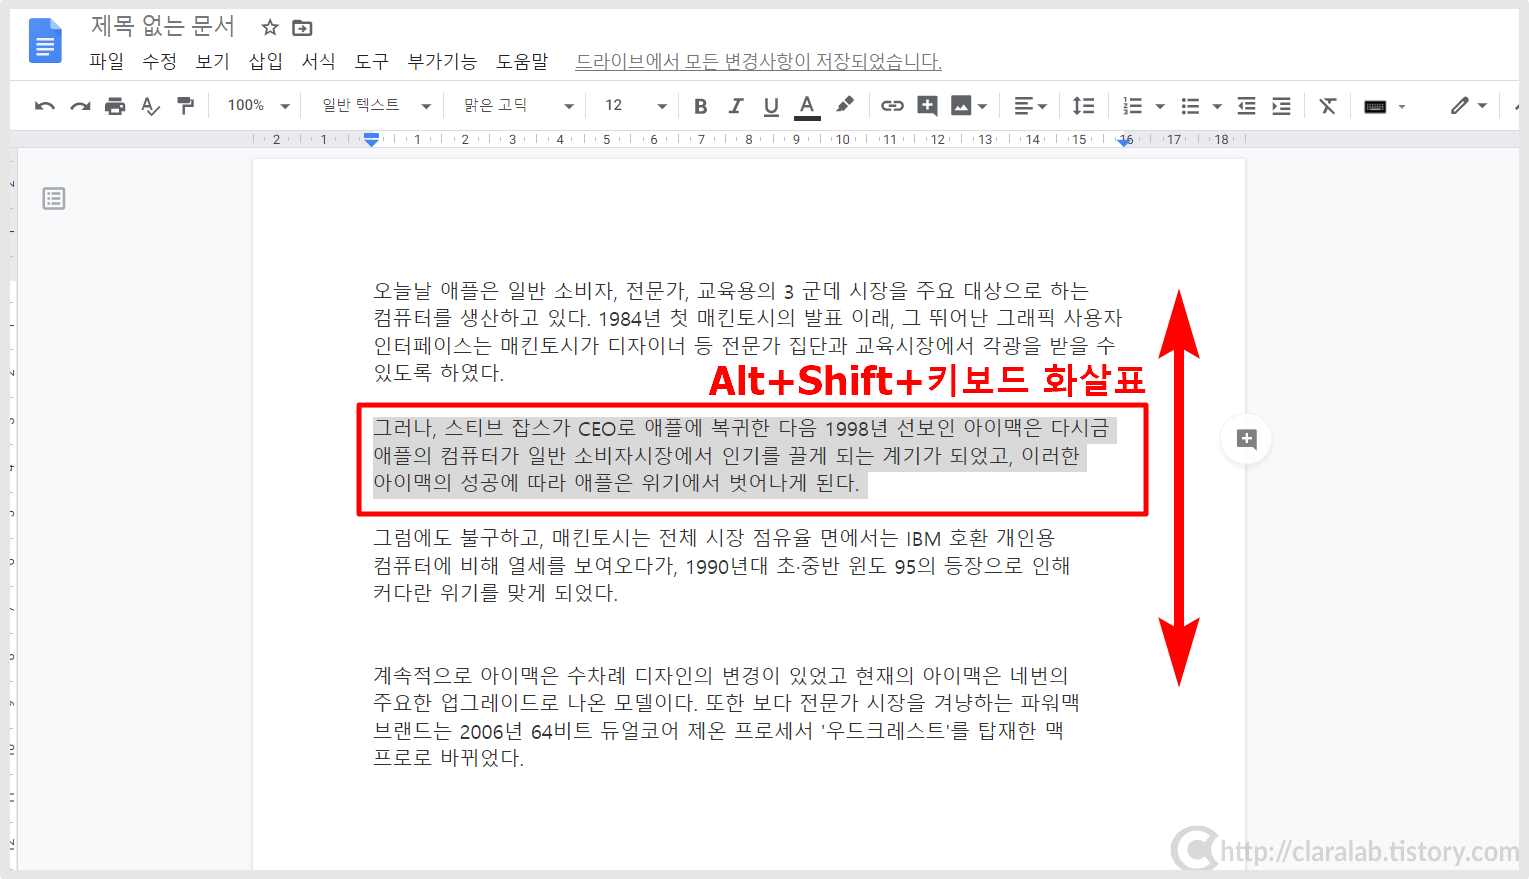Viewport: 1529px width, 879px height.
Task: Click the print icon
Action: click(116, 106)
